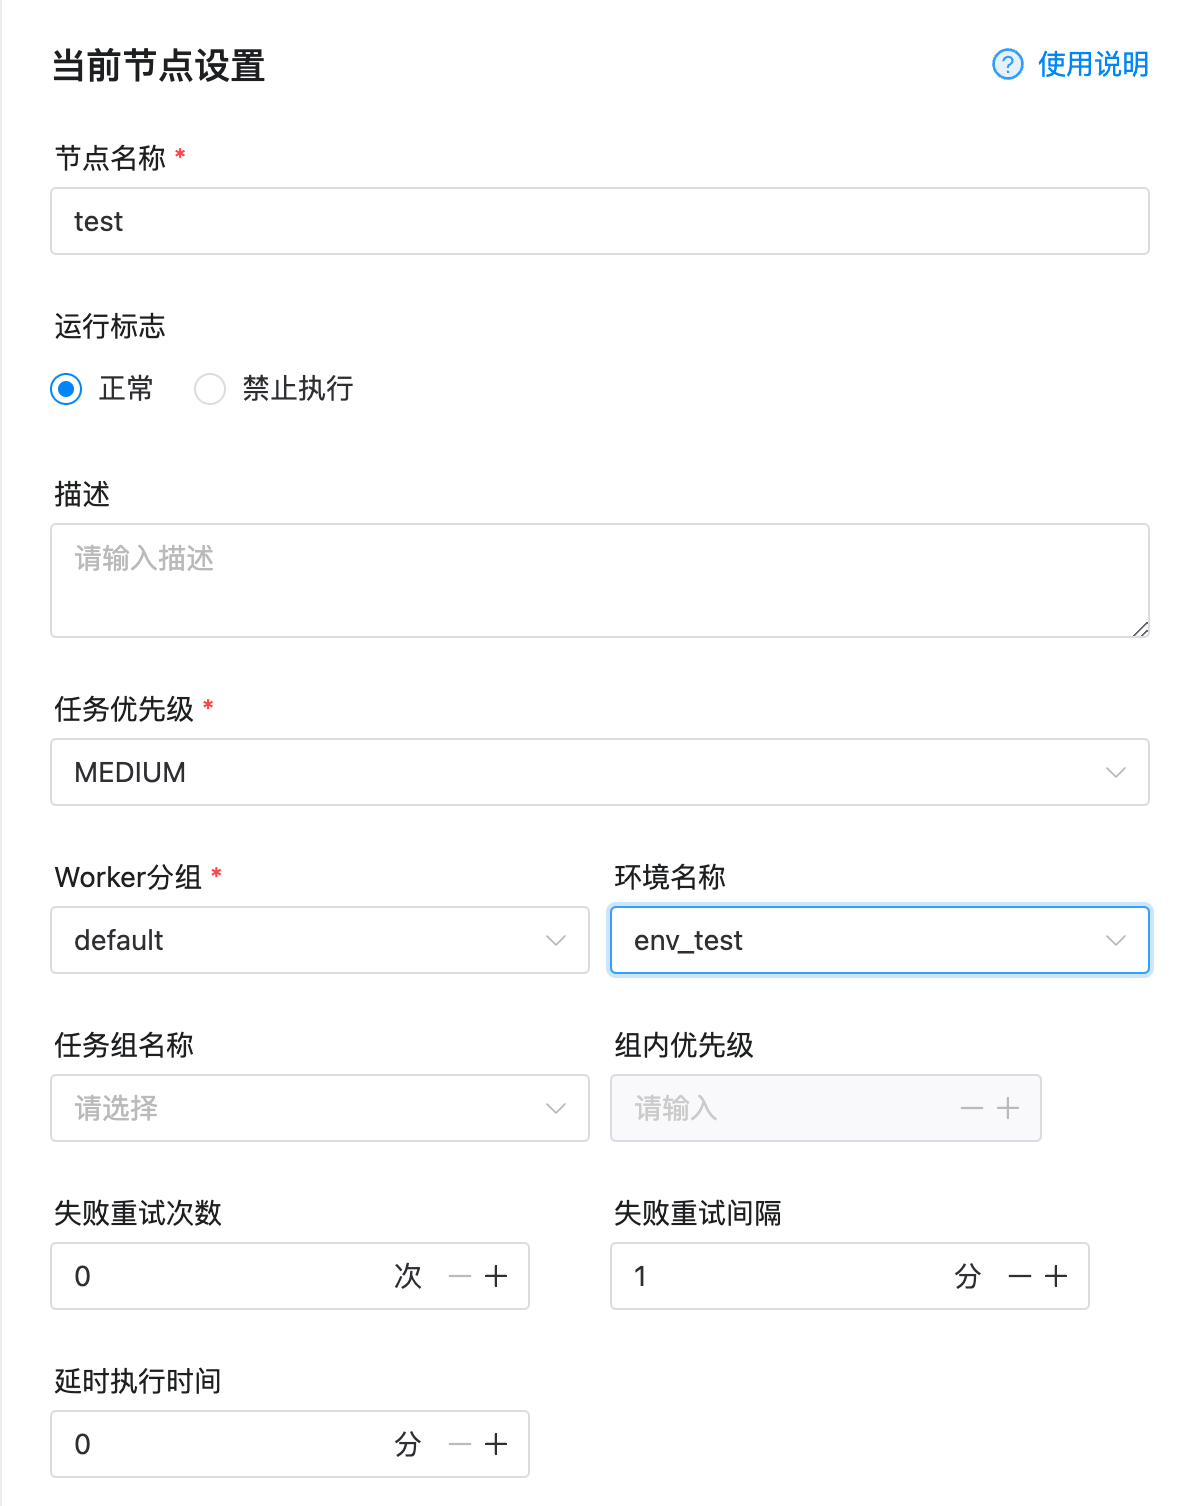Increase 失败重试间隔 with plus icon
Screen dimensions: 1192x1506
pos(1056,1276)
